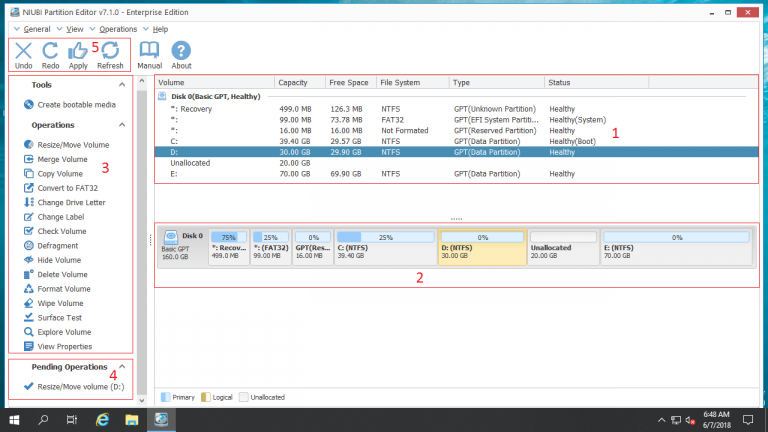
Task: Select the Unallocated row in the volume list
Action: click(x=456, y=163)
